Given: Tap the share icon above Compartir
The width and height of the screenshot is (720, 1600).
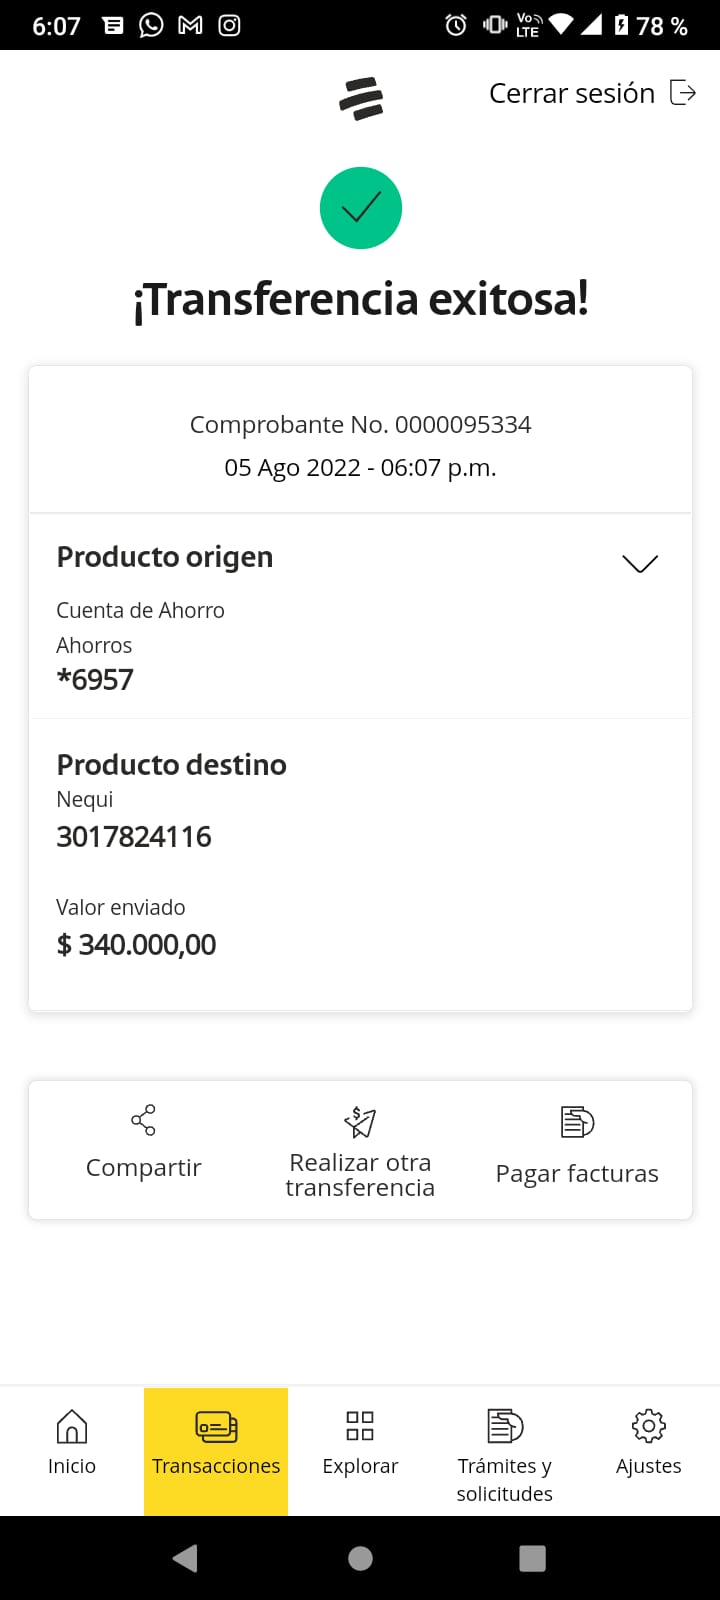Looking at the screenshot, I should pos(143,1120).
